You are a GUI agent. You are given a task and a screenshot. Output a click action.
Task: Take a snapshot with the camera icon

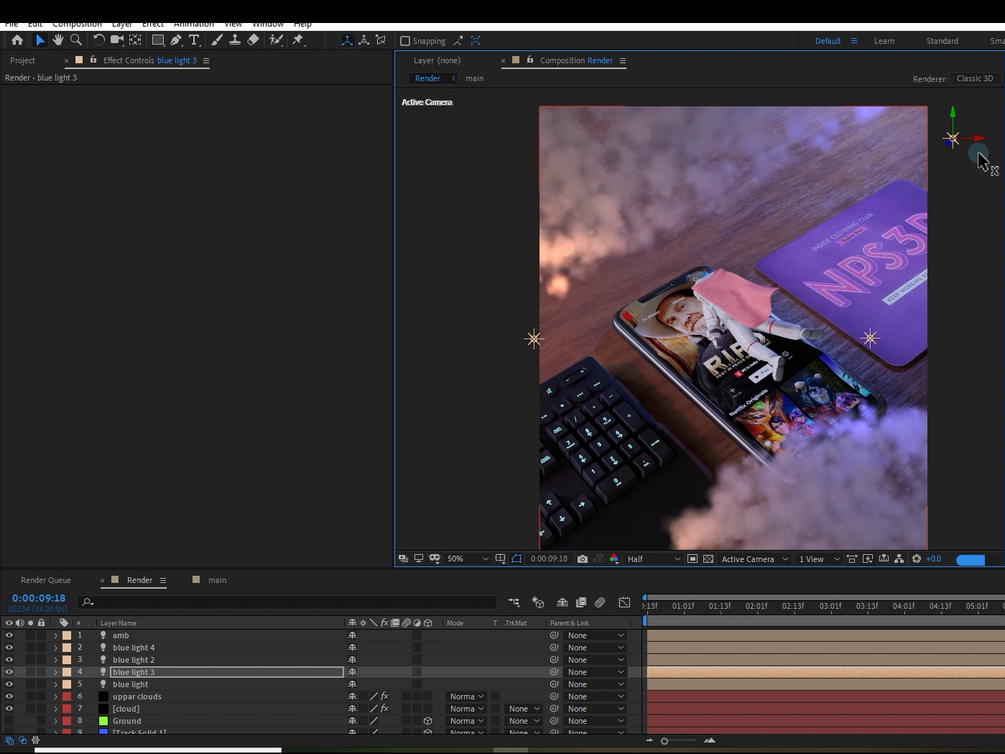pos(582,559)
